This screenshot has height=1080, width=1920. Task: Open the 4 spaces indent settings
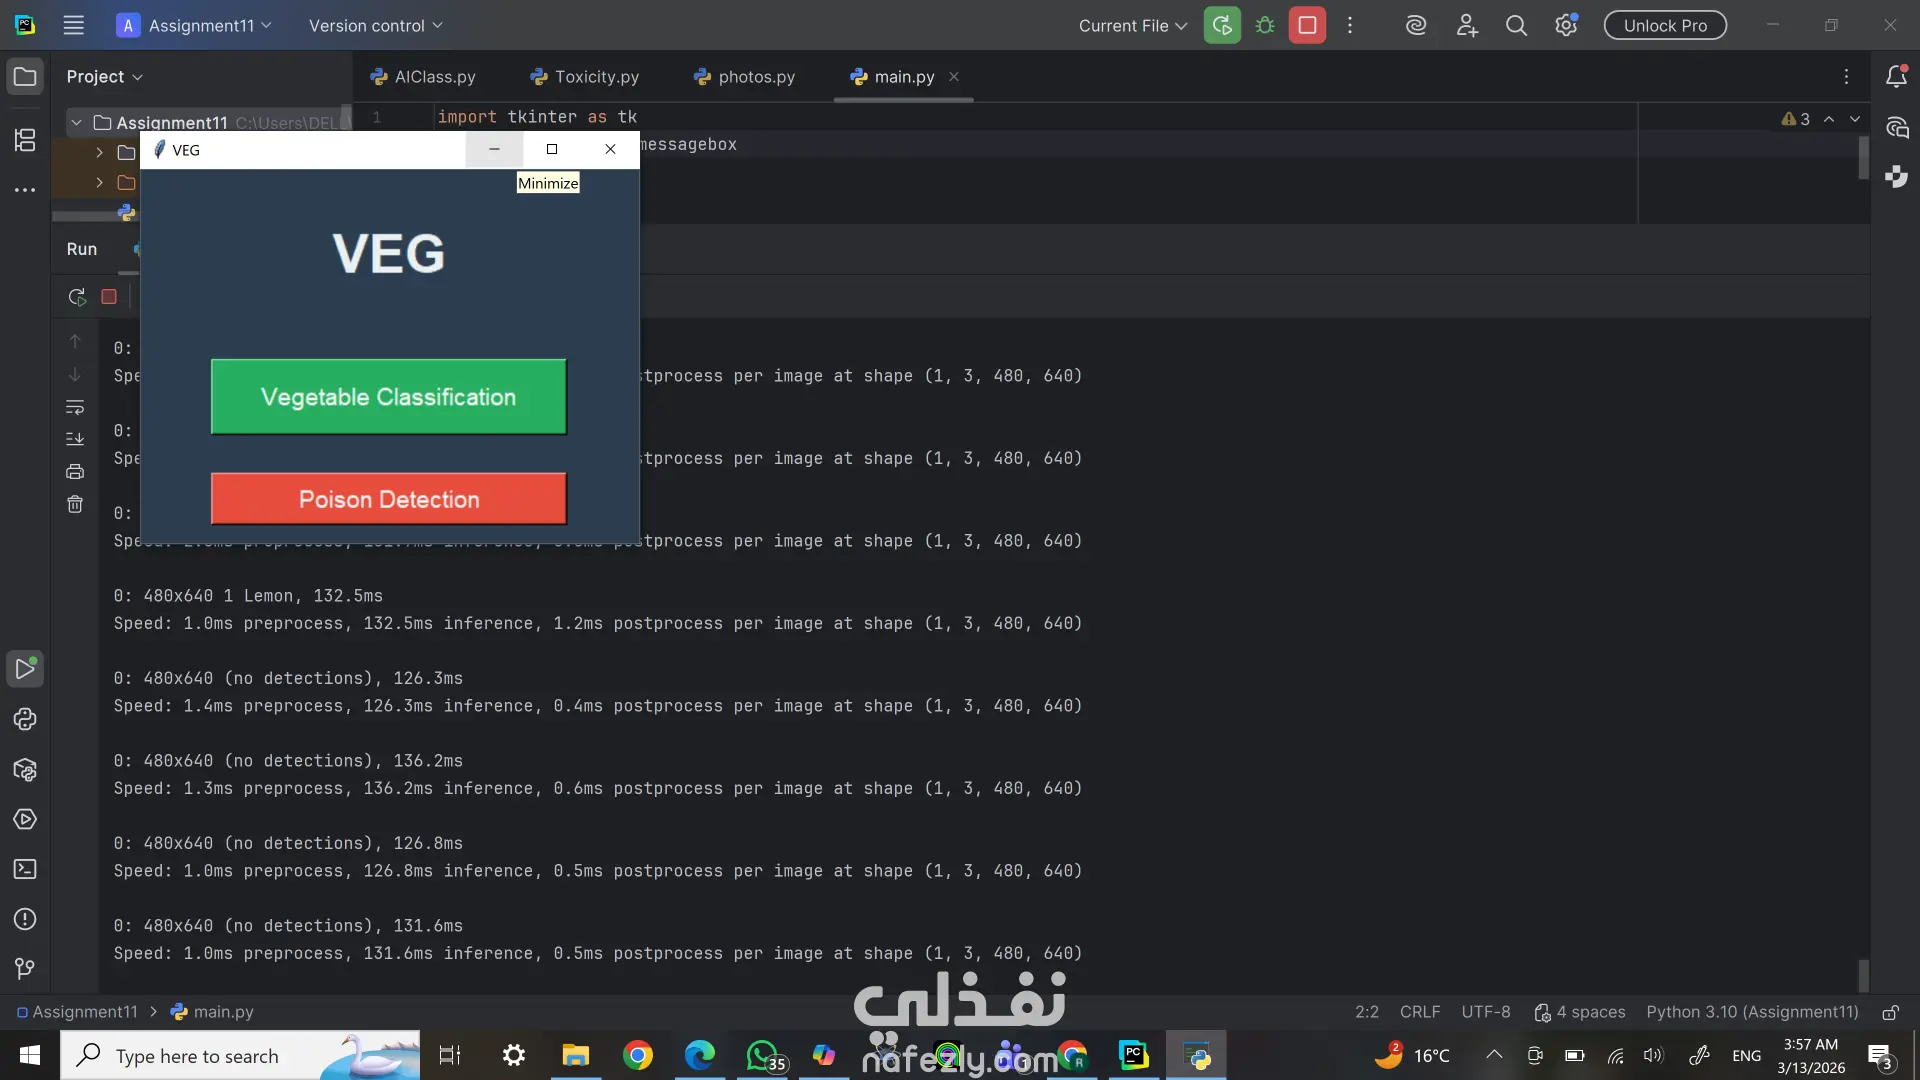(x=1580, y=1012)
